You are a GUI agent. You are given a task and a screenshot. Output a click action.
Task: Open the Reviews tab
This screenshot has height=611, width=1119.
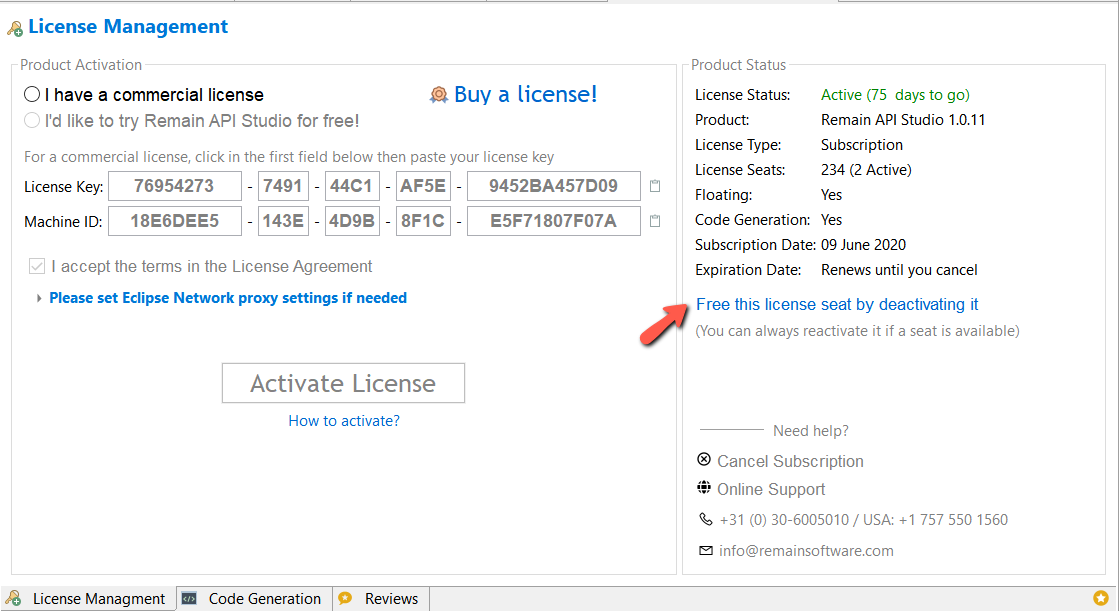(380, 598)
